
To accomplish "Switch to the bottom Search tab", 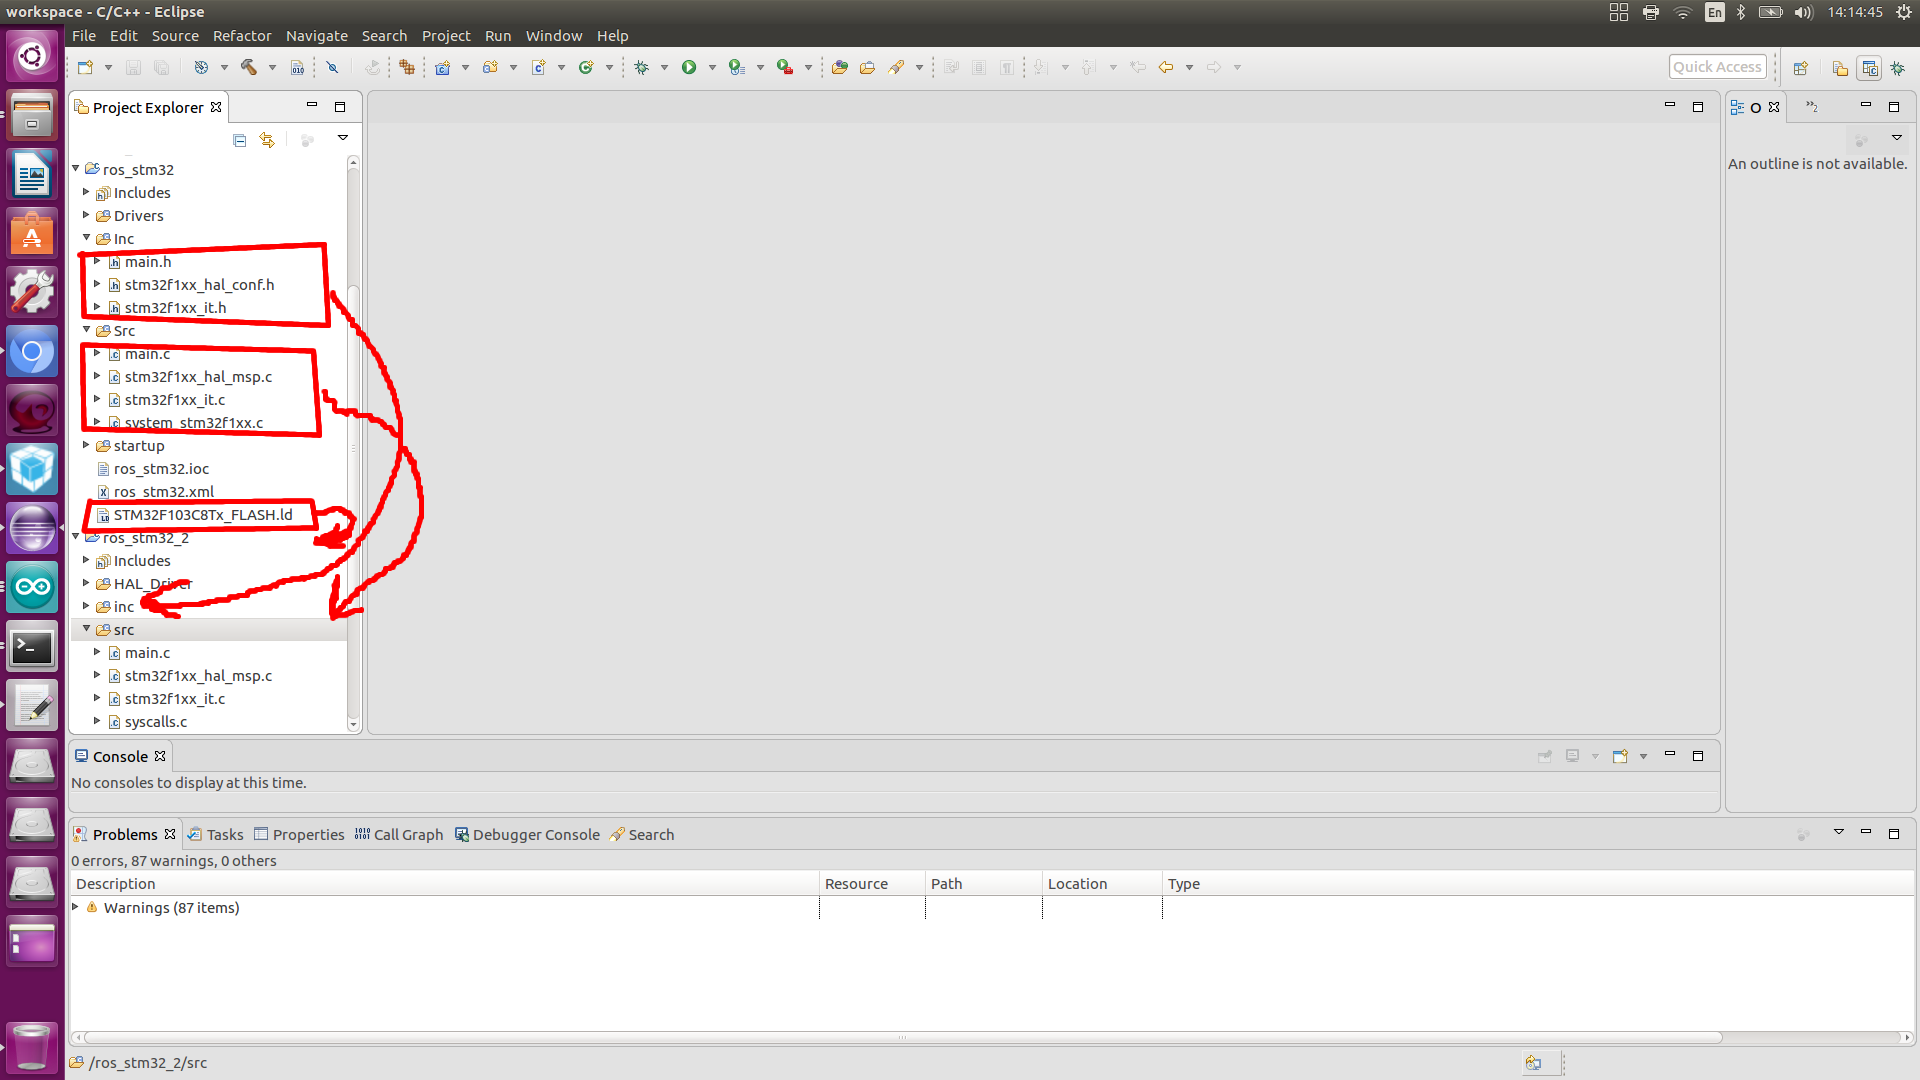I will (642, 834).
